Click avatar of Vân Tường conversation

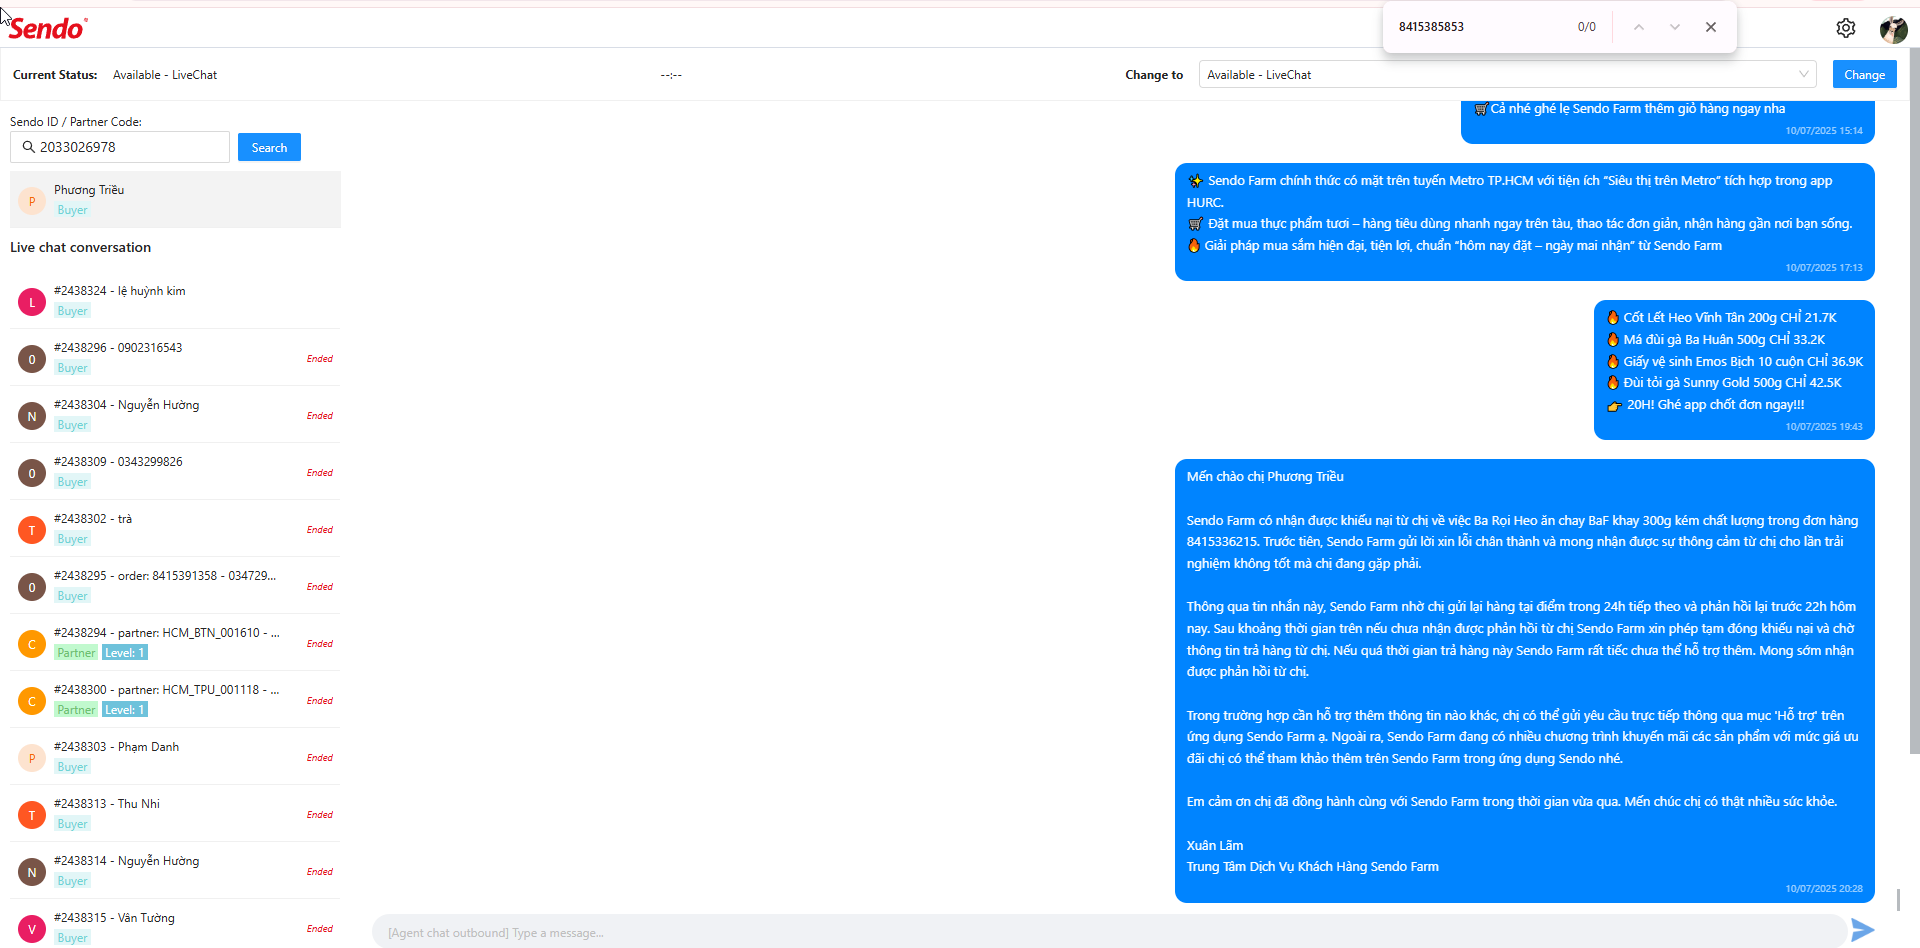click(32, 929)
